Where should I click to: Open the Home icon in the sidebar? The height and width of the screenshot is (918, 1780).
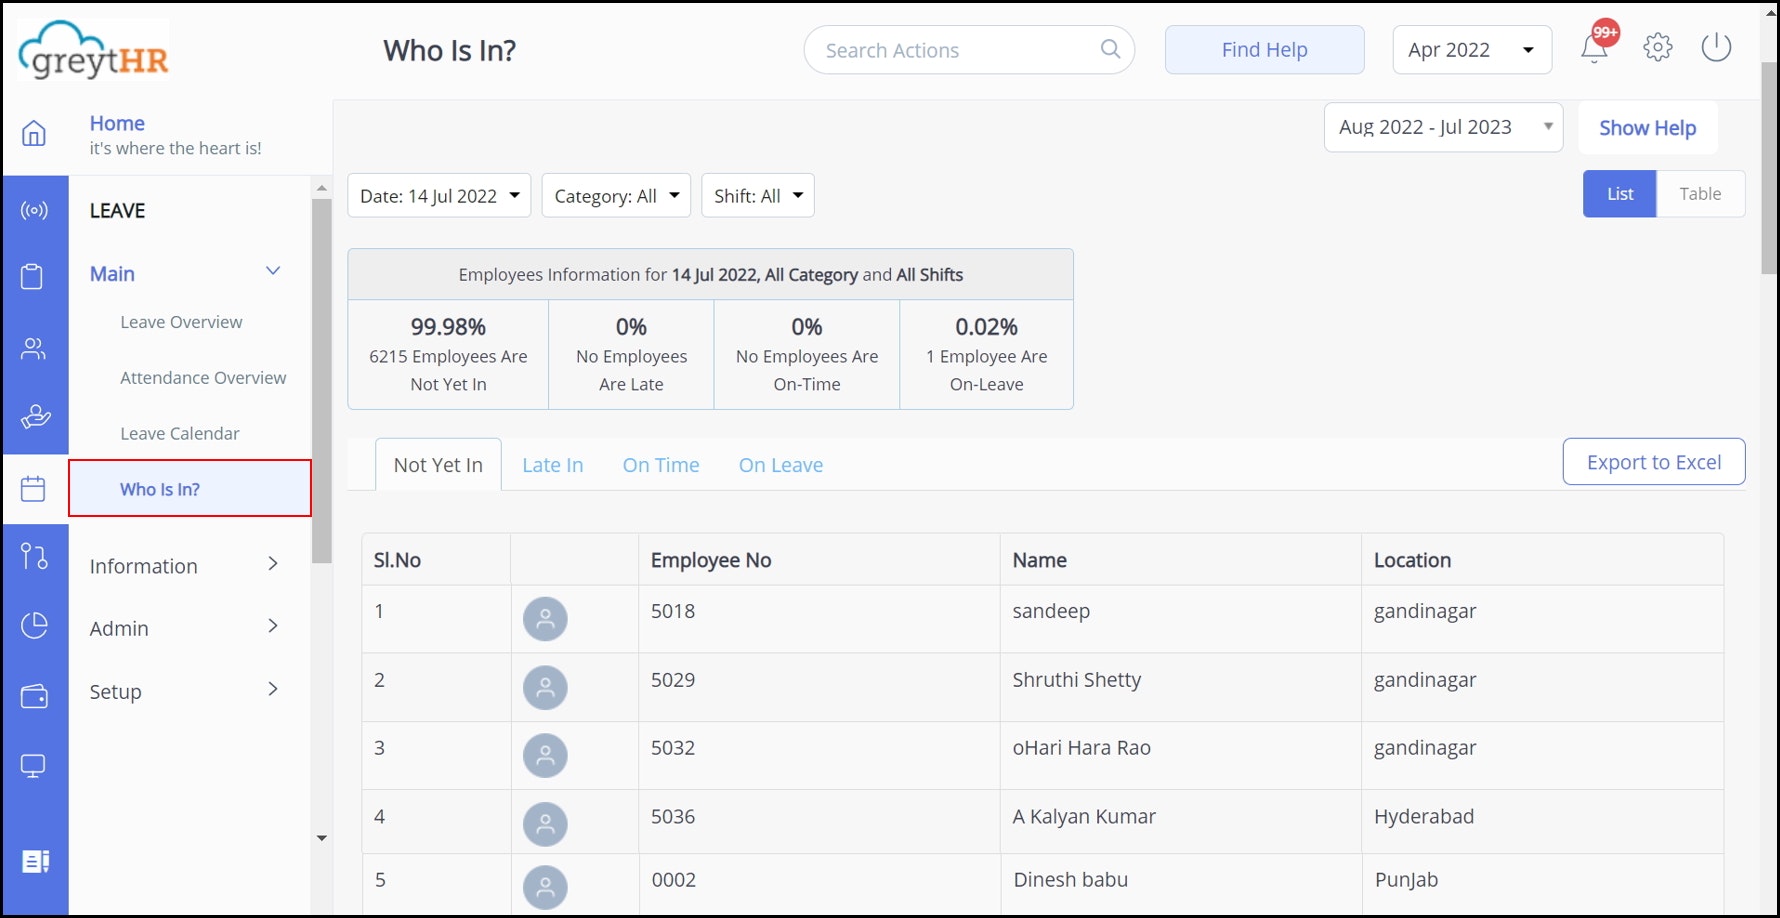point(35,133)
